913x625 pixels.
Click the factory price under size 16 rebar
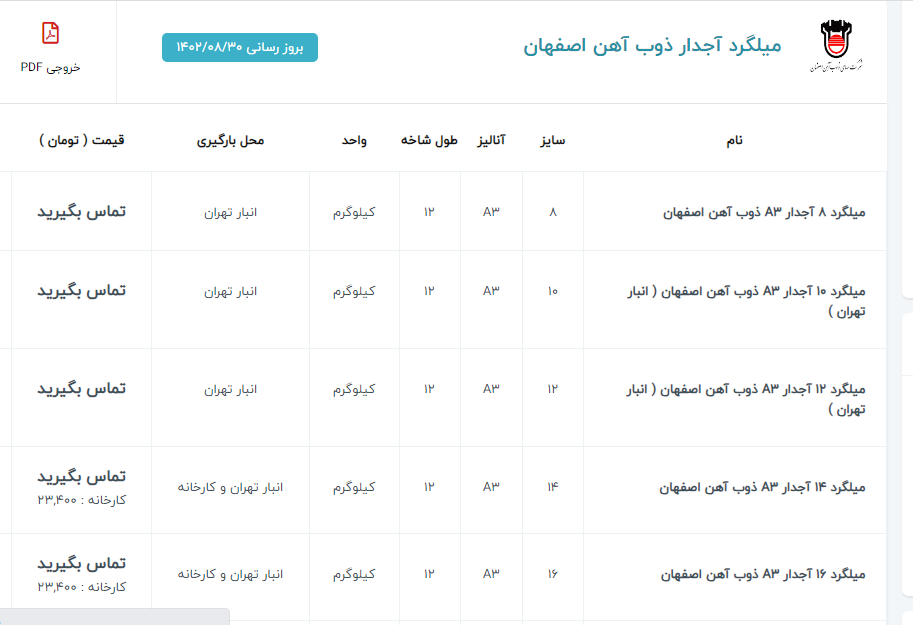pos(82,587)
